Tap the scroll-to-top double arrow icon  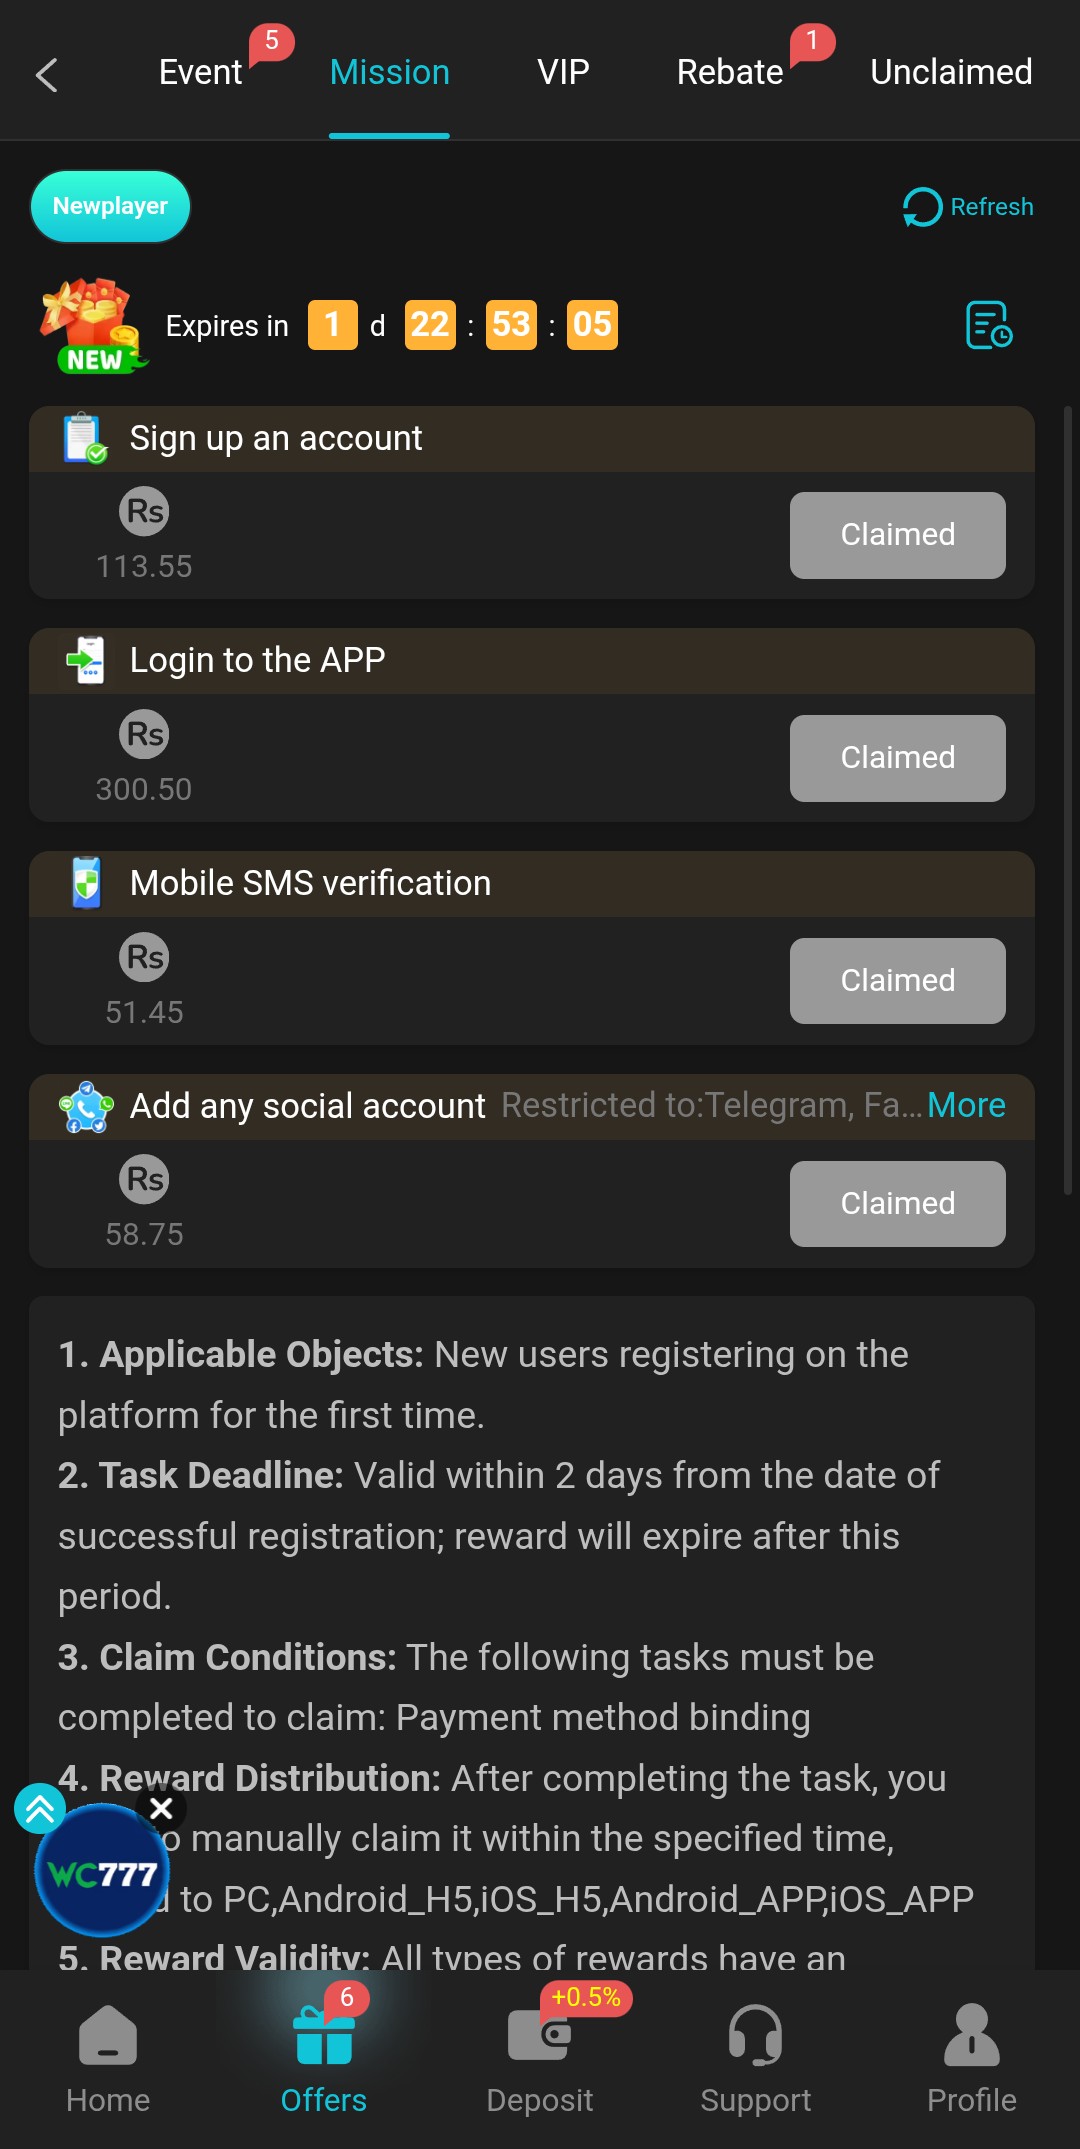[x=40, y=1808]
